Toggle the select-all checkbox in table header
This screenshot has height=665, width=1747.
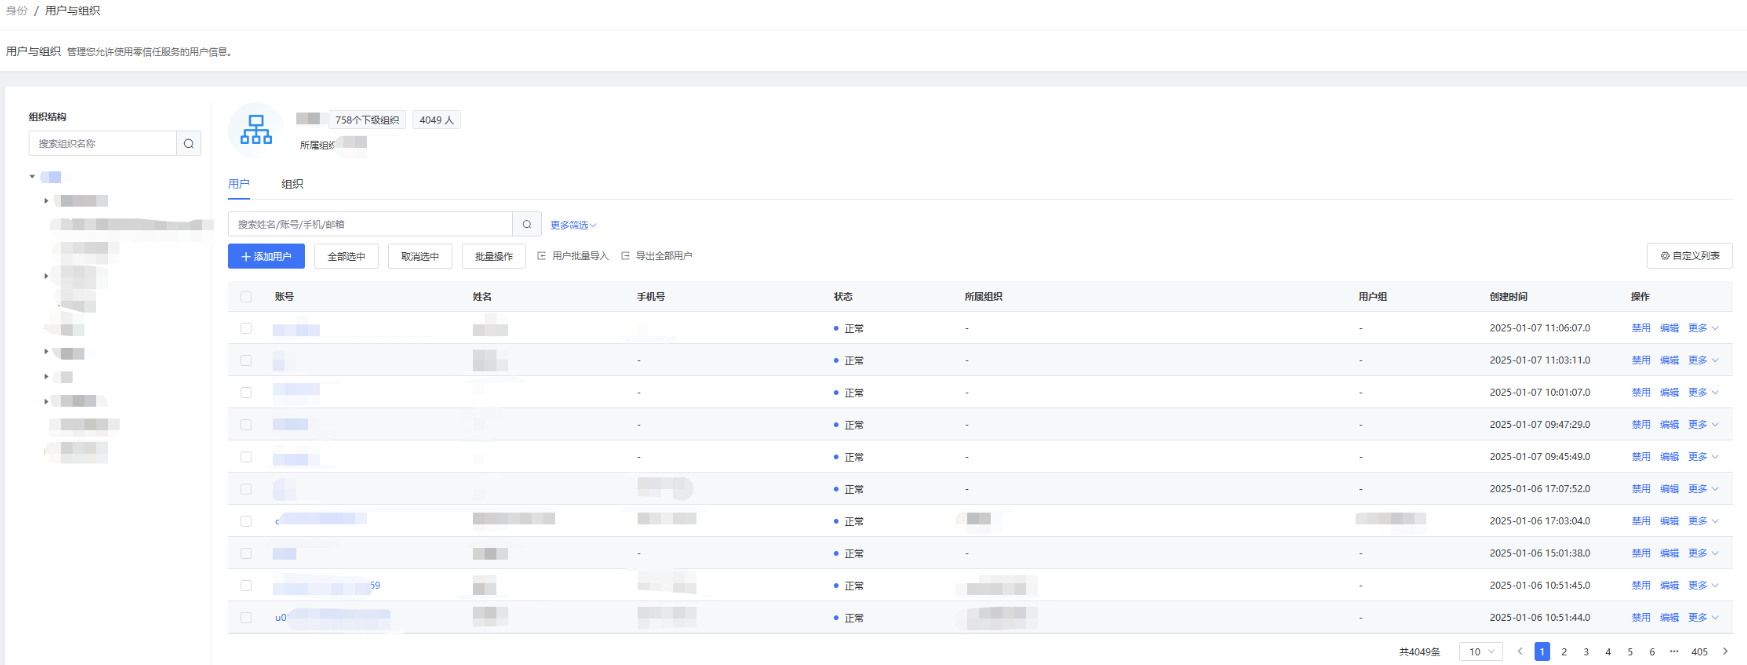tap(246, 297)
